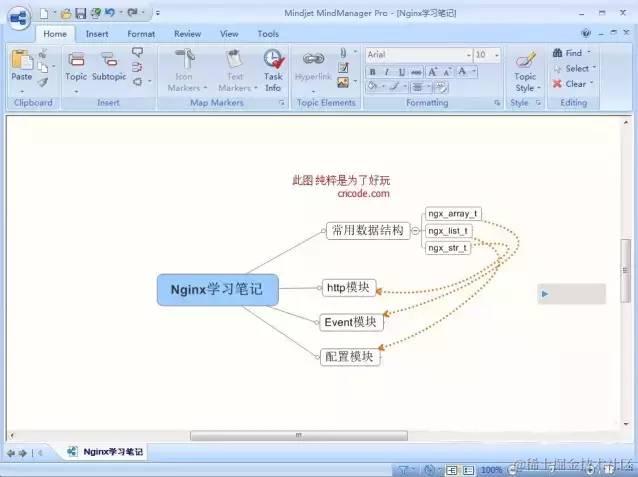Open Task Info panel

pos(273,70)
